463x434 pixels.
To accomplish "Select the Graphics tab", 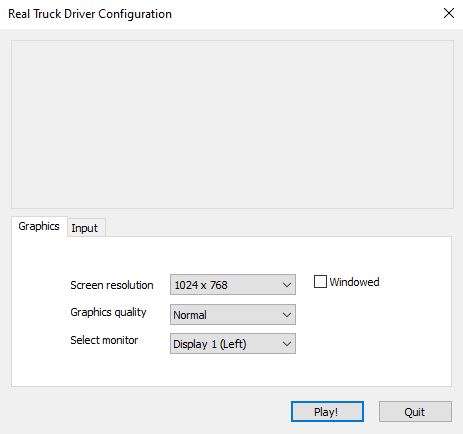I will pyautogui.click(x=39, y=226).
